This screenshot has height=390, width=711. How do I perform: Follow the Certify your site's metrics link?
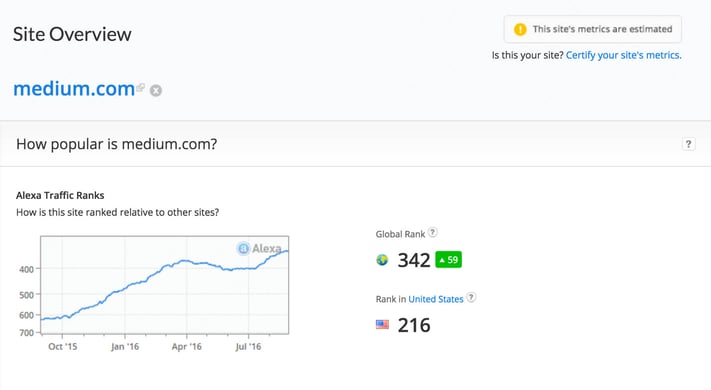click(623, 55)
